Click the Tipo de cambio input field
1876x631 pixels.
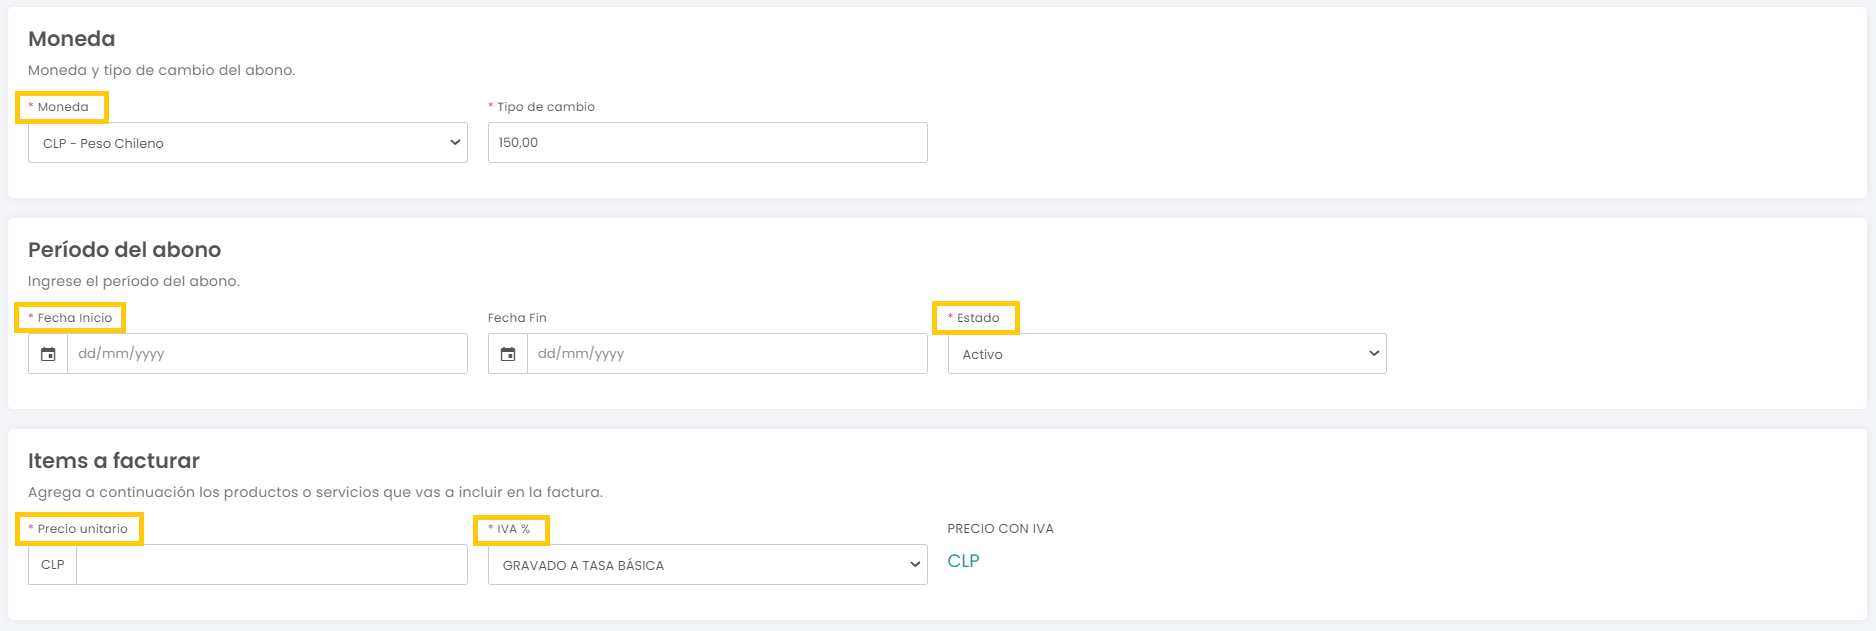[708, 142]
